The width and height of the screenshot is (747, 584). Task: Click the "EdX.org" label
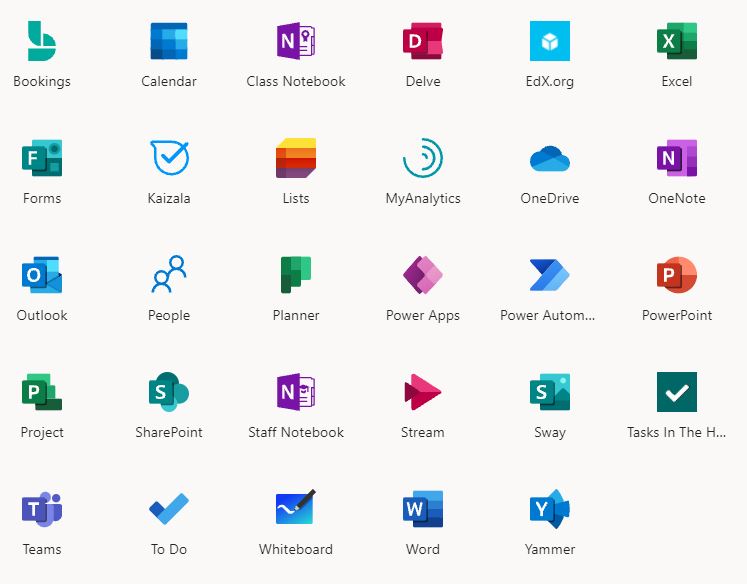(x=550, y=82)
